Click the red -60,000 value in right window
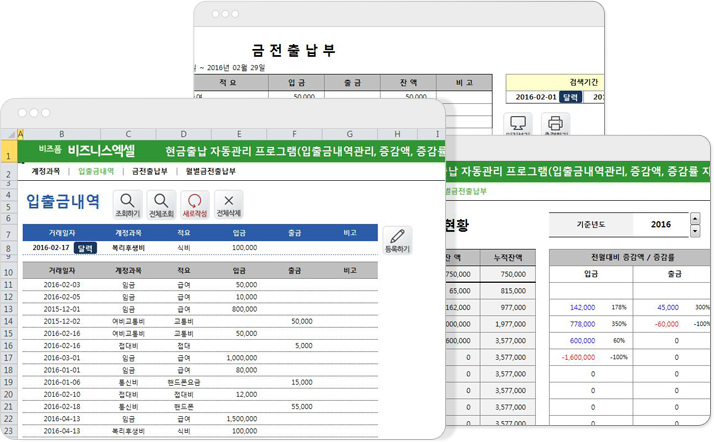 pos(667,324)
